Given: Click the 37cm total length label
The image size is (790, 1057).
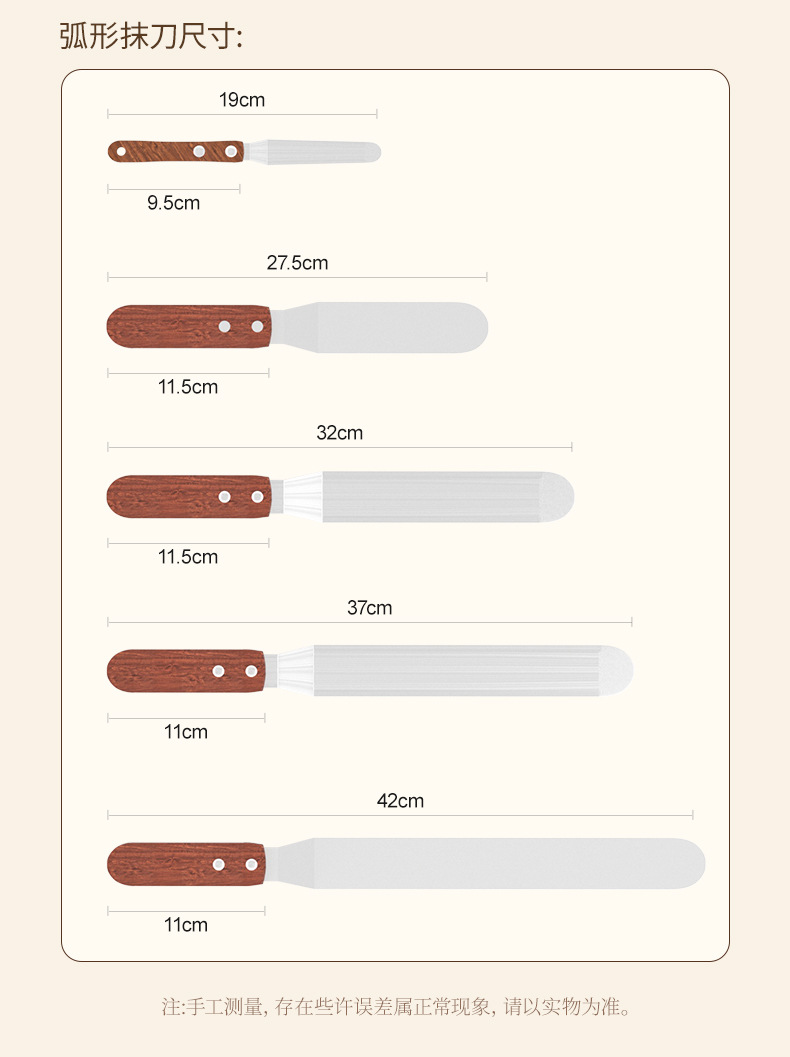Looking at the screenshot, I should pyautogui.click(x=369, y=607).
